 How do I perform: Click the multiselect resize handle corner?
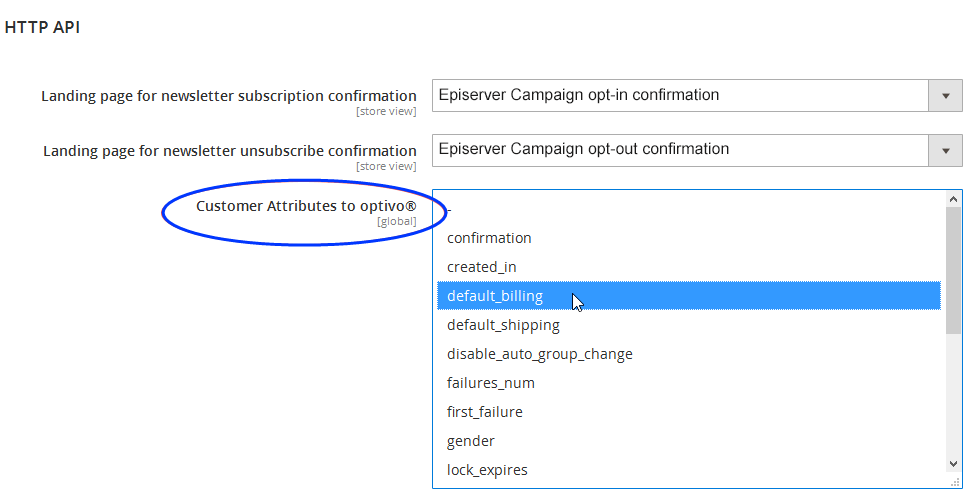[x=955, y=481]
